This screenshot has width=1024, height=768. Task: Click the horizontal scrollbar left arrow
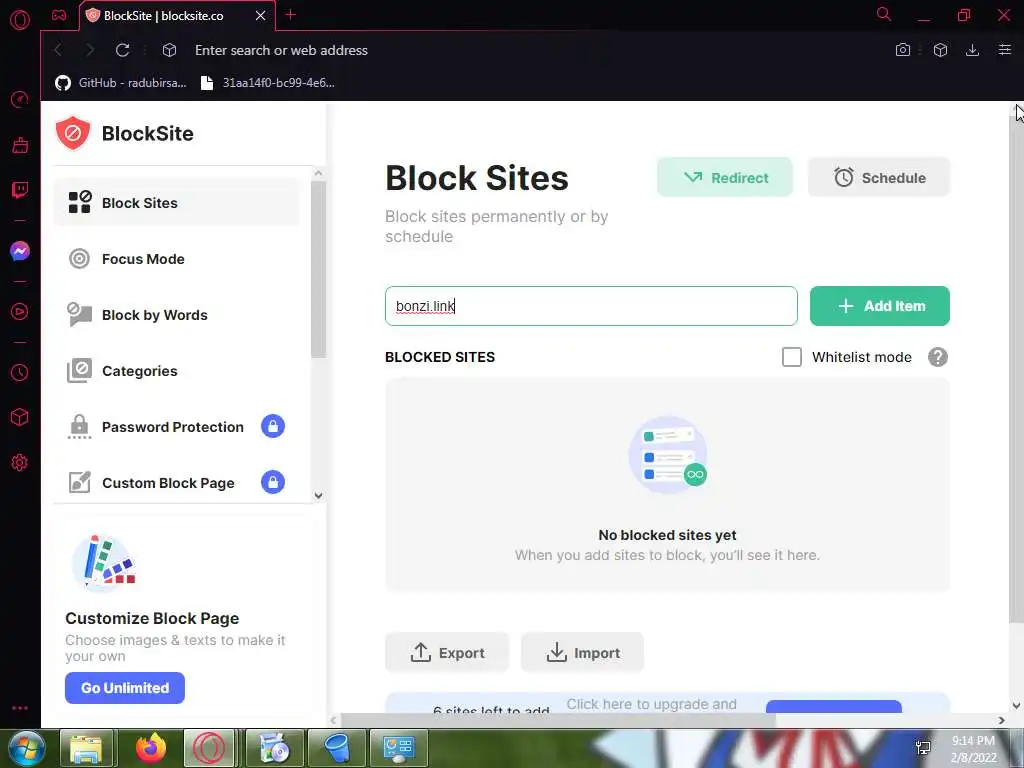[334, 720]
